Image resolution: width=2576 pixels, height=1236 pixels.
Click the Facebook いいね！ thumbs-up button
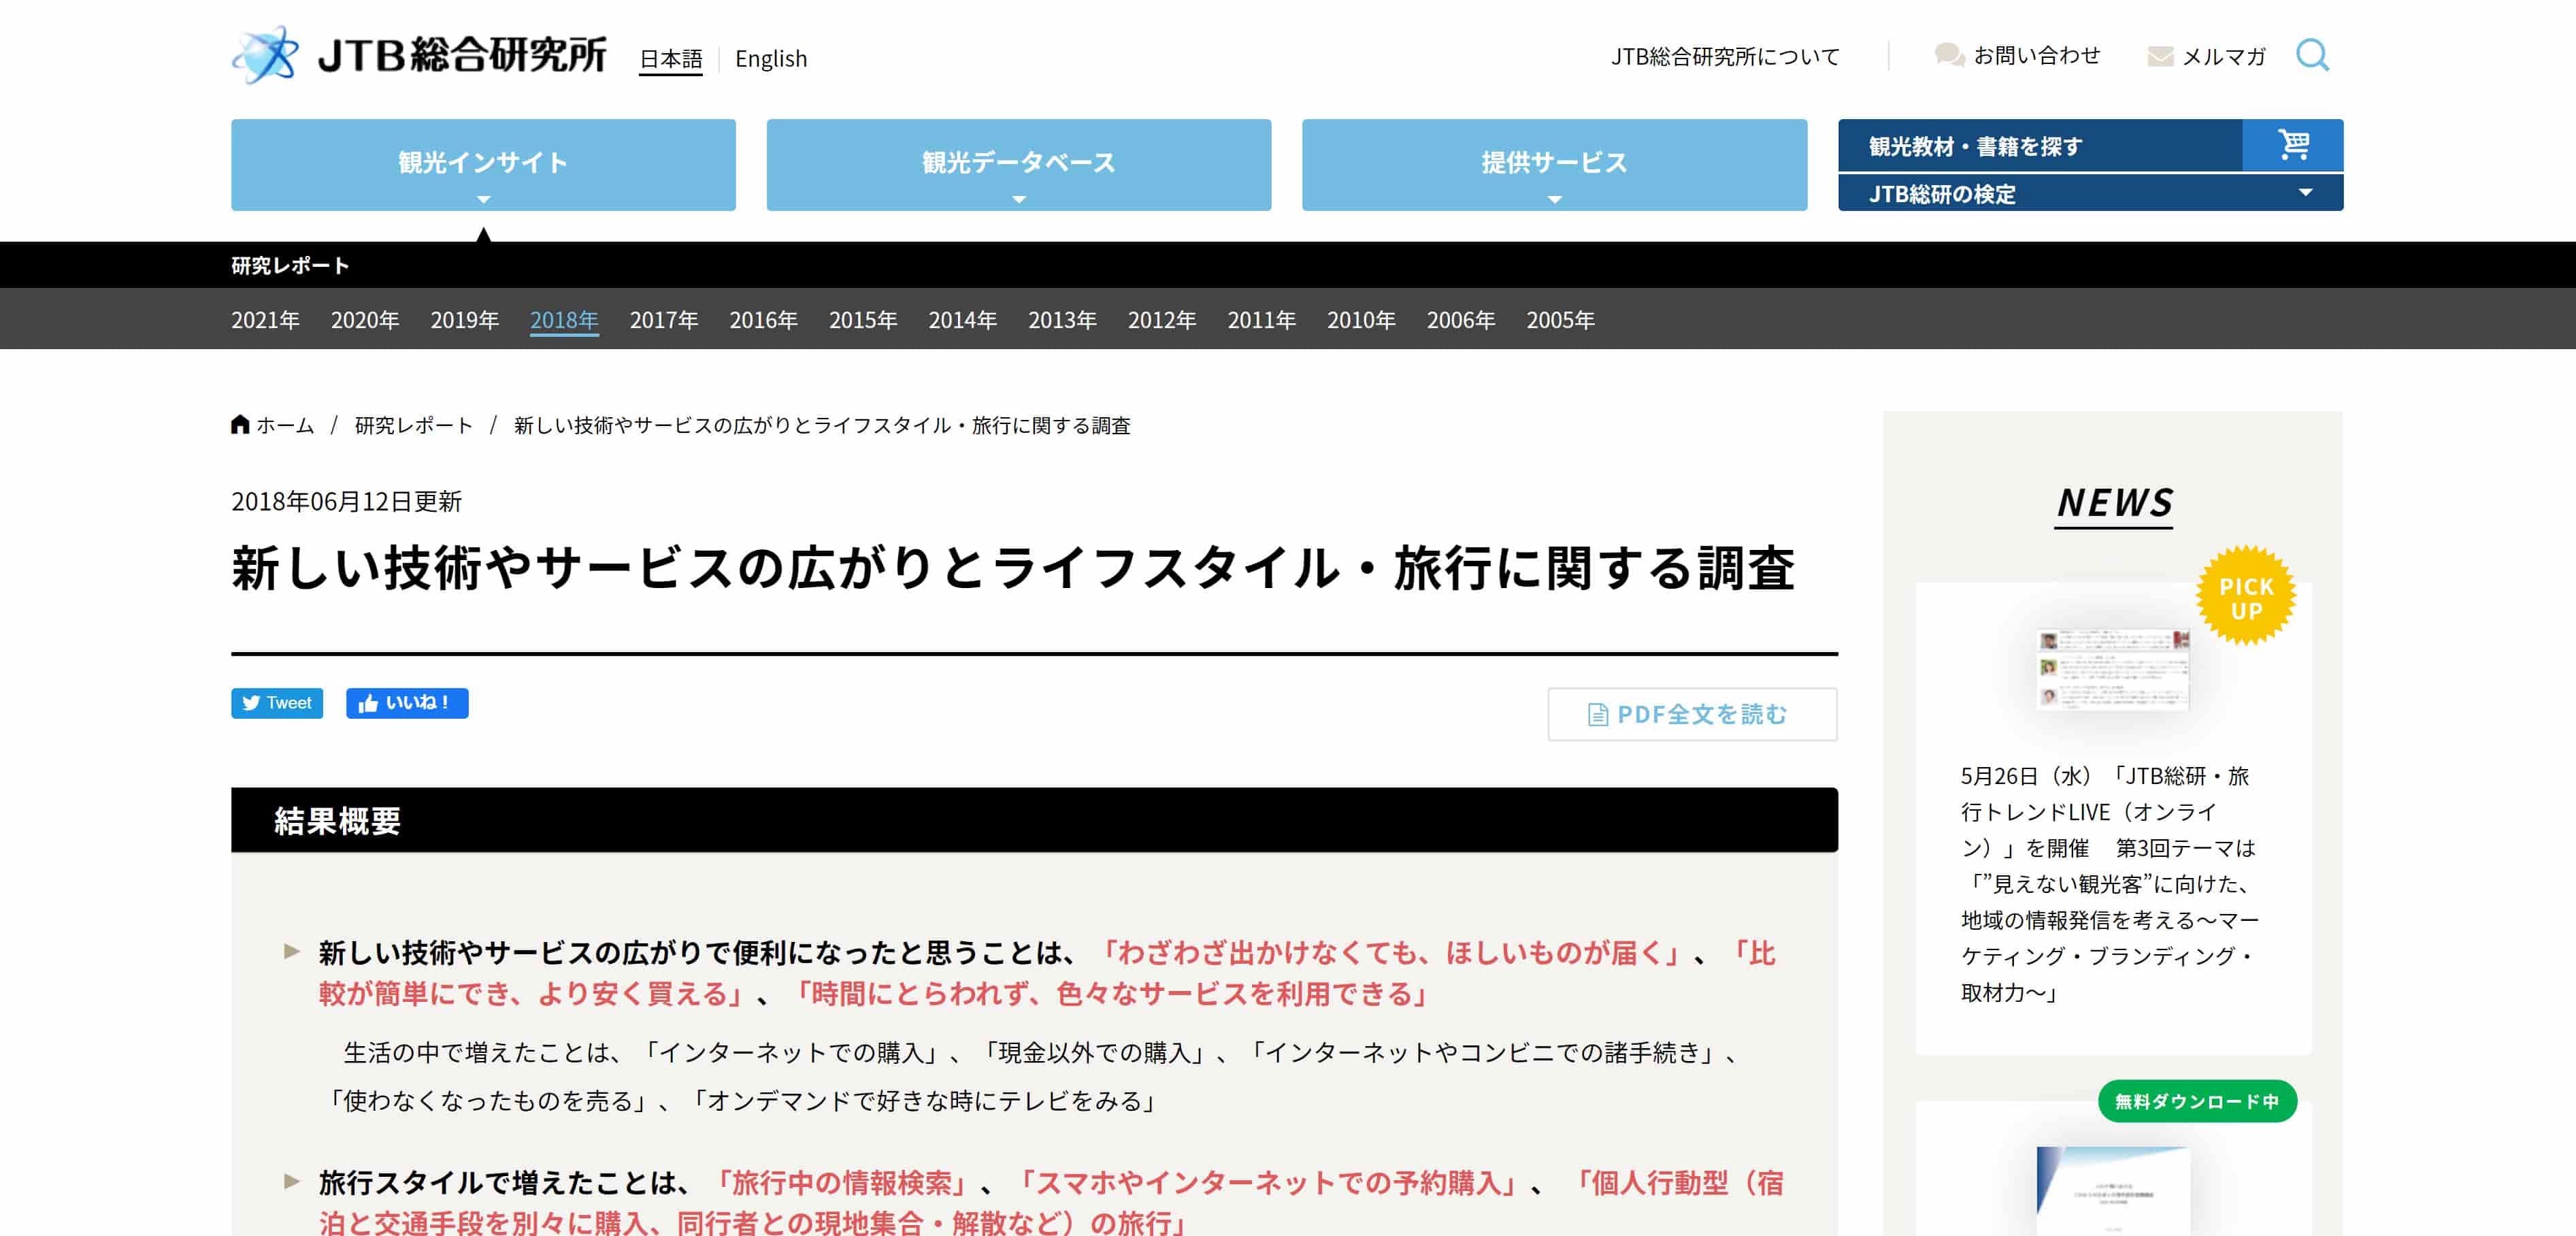pyautogui.click(x=407, y=703)
